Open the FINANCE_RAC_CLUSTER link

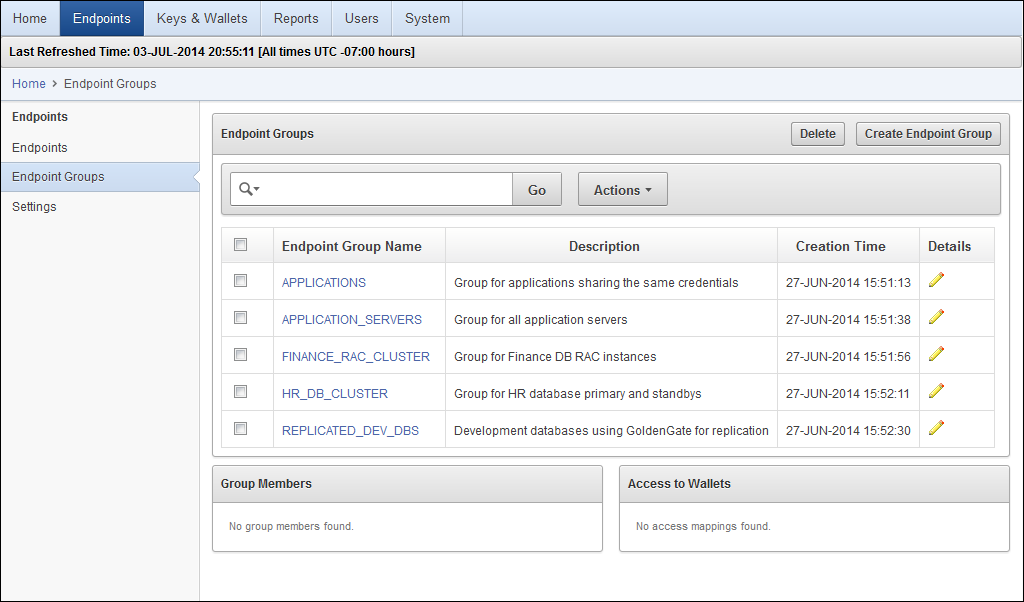pos(355,356)
